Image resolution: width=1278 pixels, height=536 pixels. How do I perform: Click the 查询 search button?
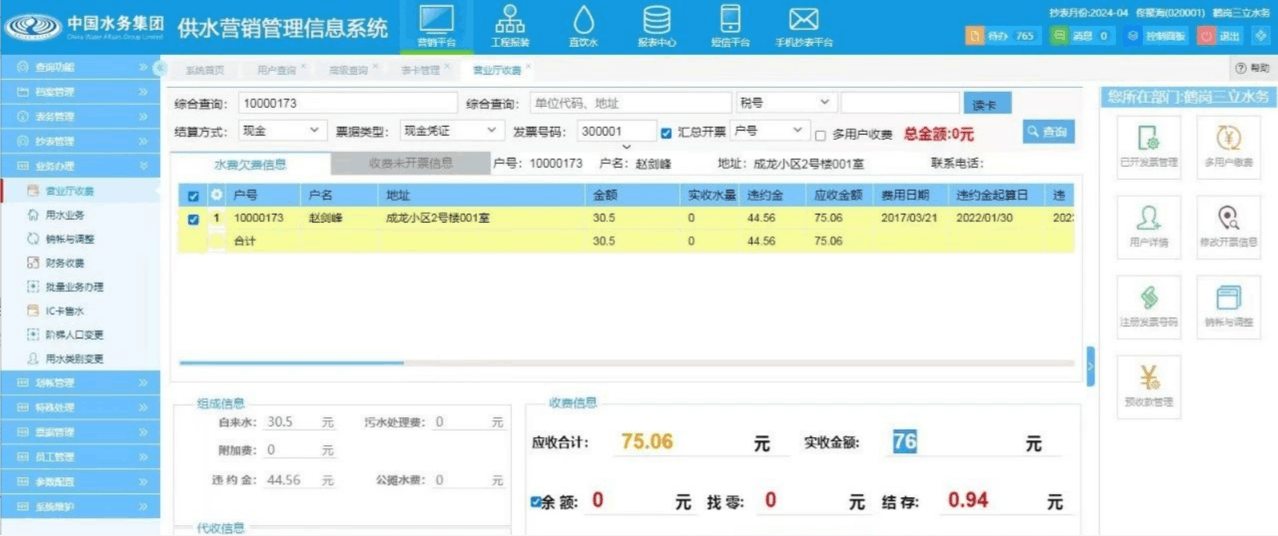coord(1047,132)
